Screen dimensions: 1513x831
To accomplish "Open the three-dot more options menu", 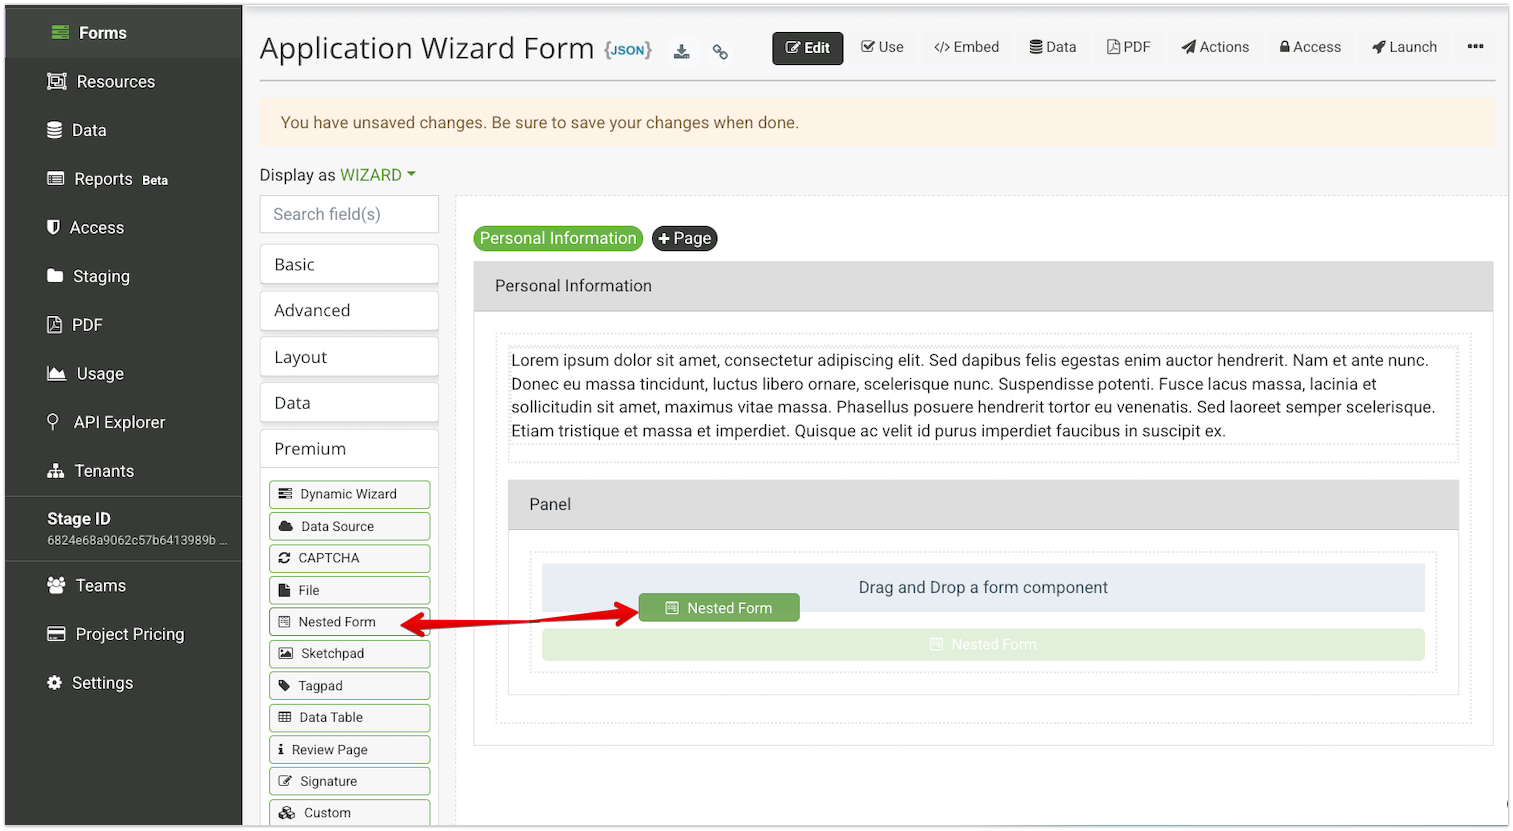I will tap(1475, 47).
